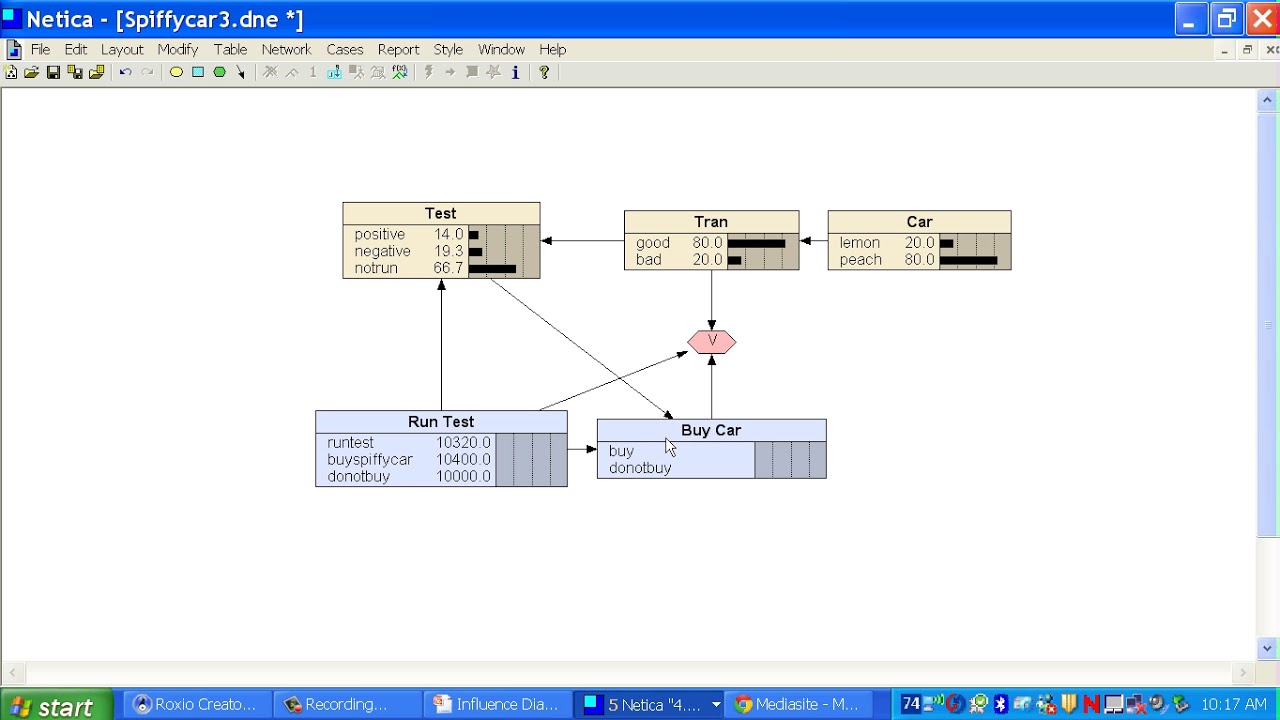This screenshot has height=720, width=1280.
Task: Select the Tran node title
Action: tap(711, 221)
